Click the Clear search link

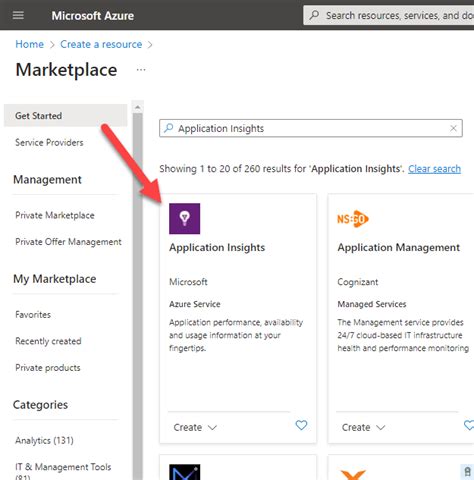pos(434,169)
